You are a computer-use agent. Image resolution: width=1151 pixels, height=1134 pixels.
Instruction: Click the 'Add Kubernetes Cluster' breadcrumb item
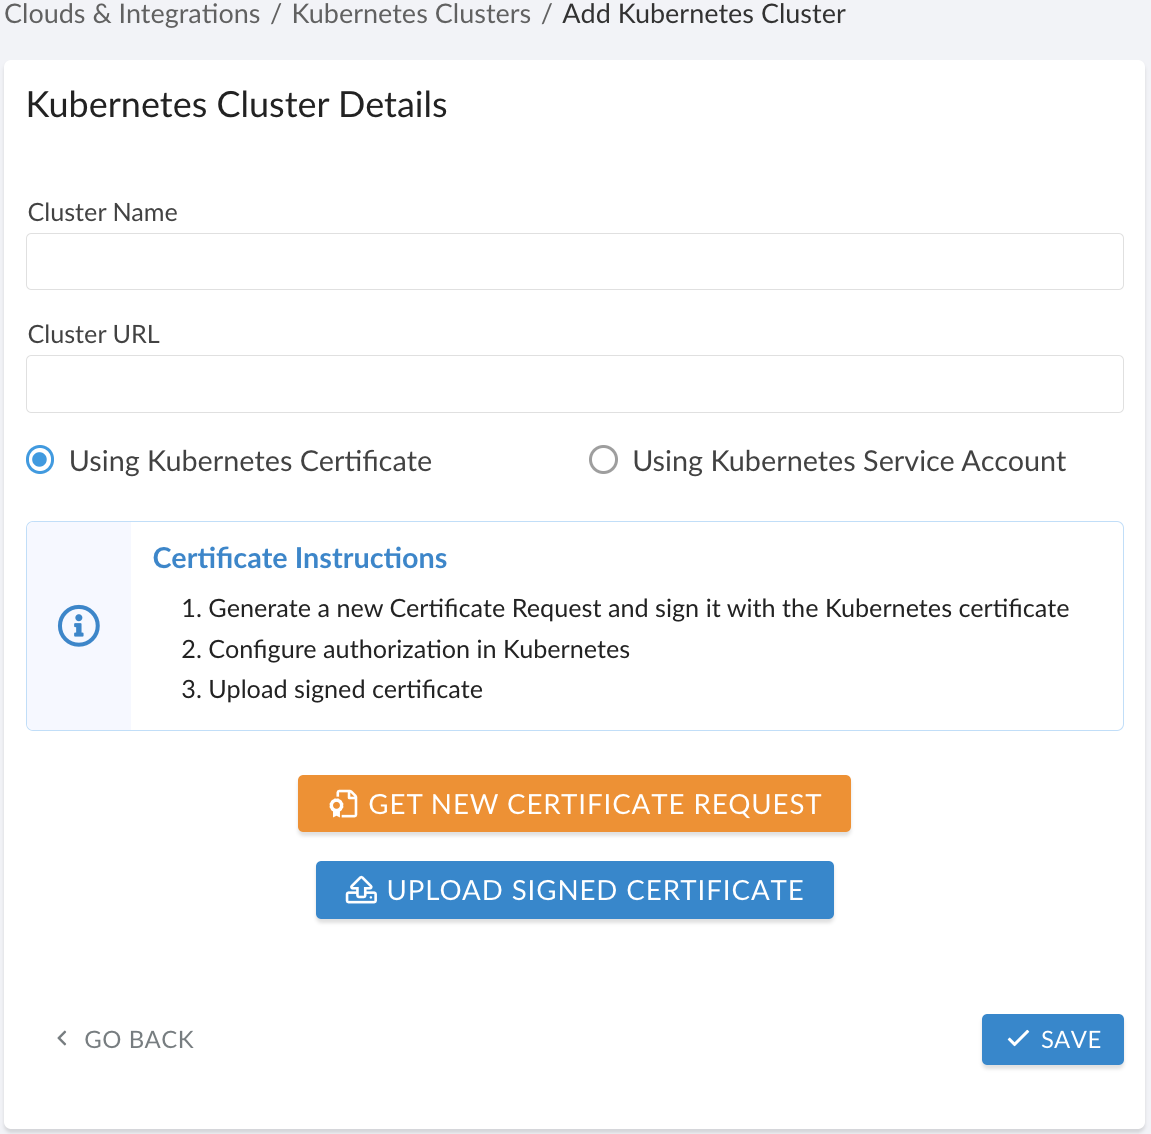703,15
